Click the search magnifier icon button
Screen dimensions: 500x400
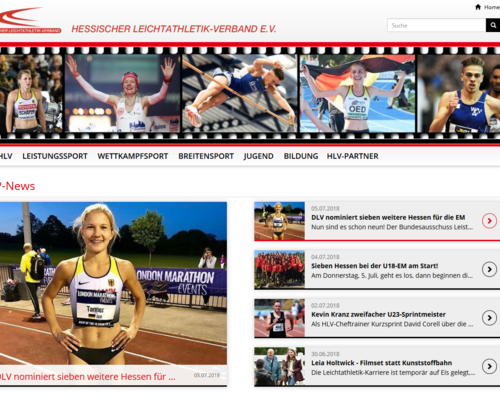coord(493,25)
